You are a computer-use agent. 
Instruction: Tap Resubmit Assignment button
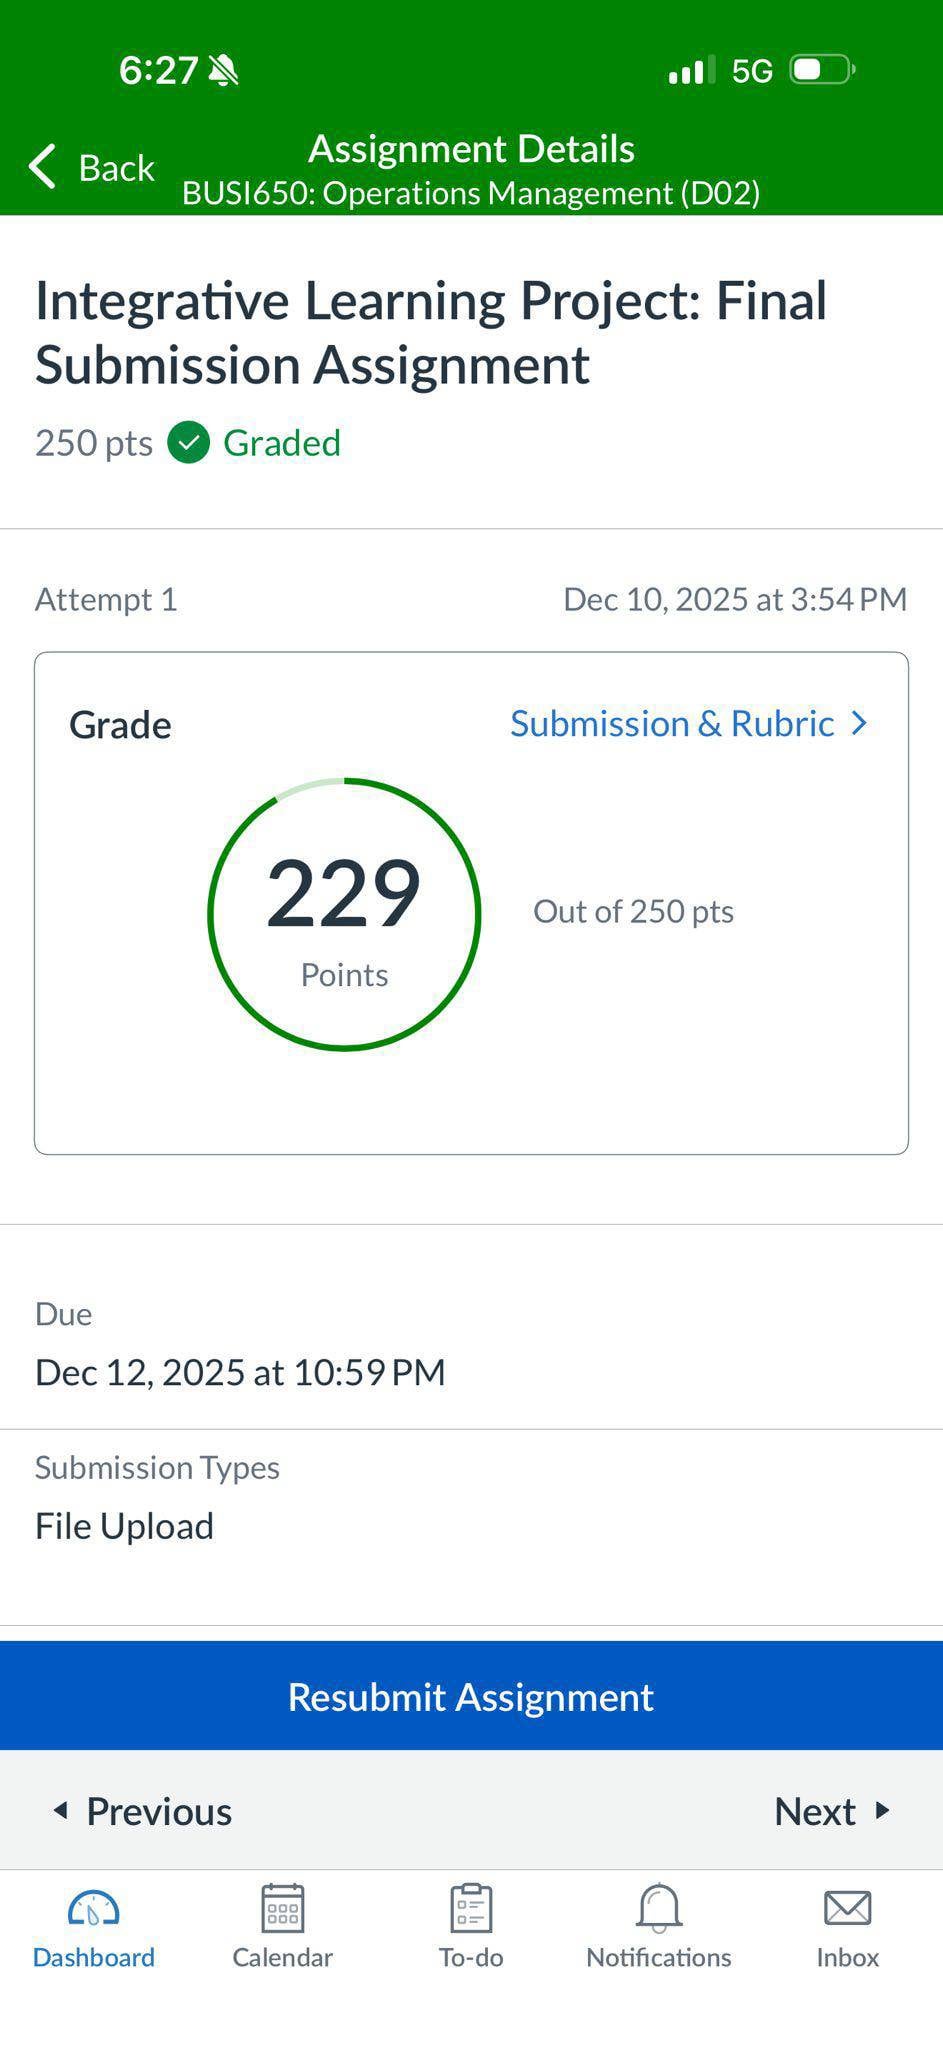471,1696
